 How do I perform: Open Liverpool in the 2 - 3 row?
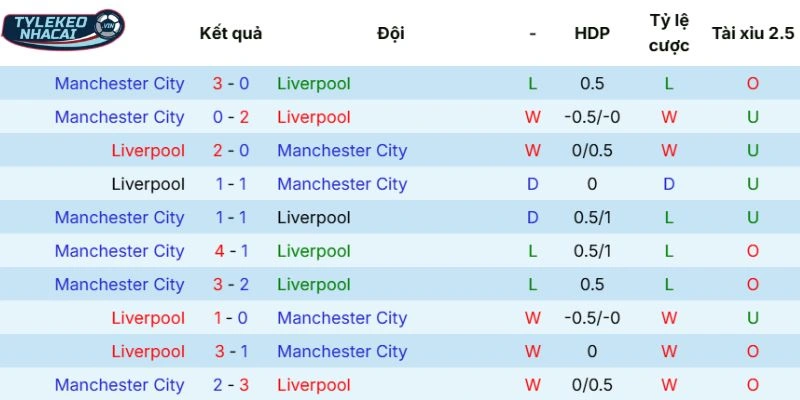coord(314,385)
